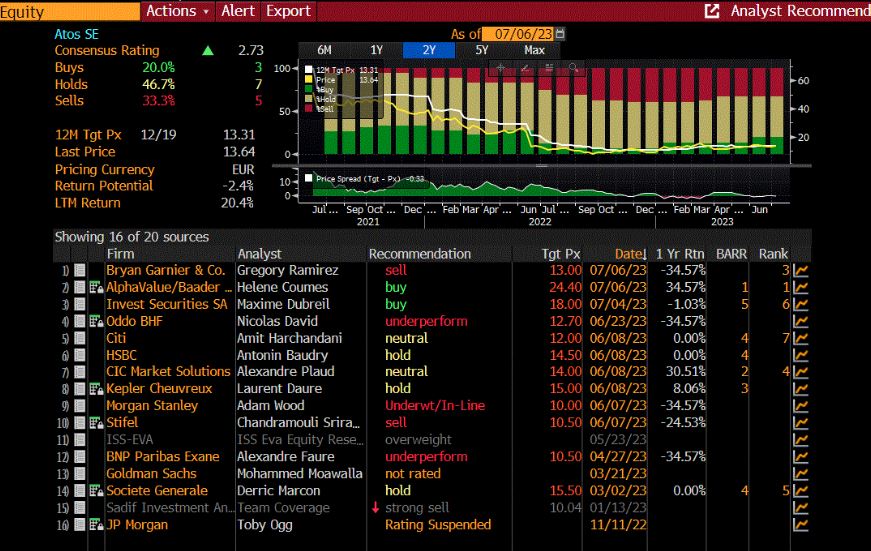Select the chart zoom magnifier tool
Viewport: 871px width, 551px height.
click(x=573, y=68)
